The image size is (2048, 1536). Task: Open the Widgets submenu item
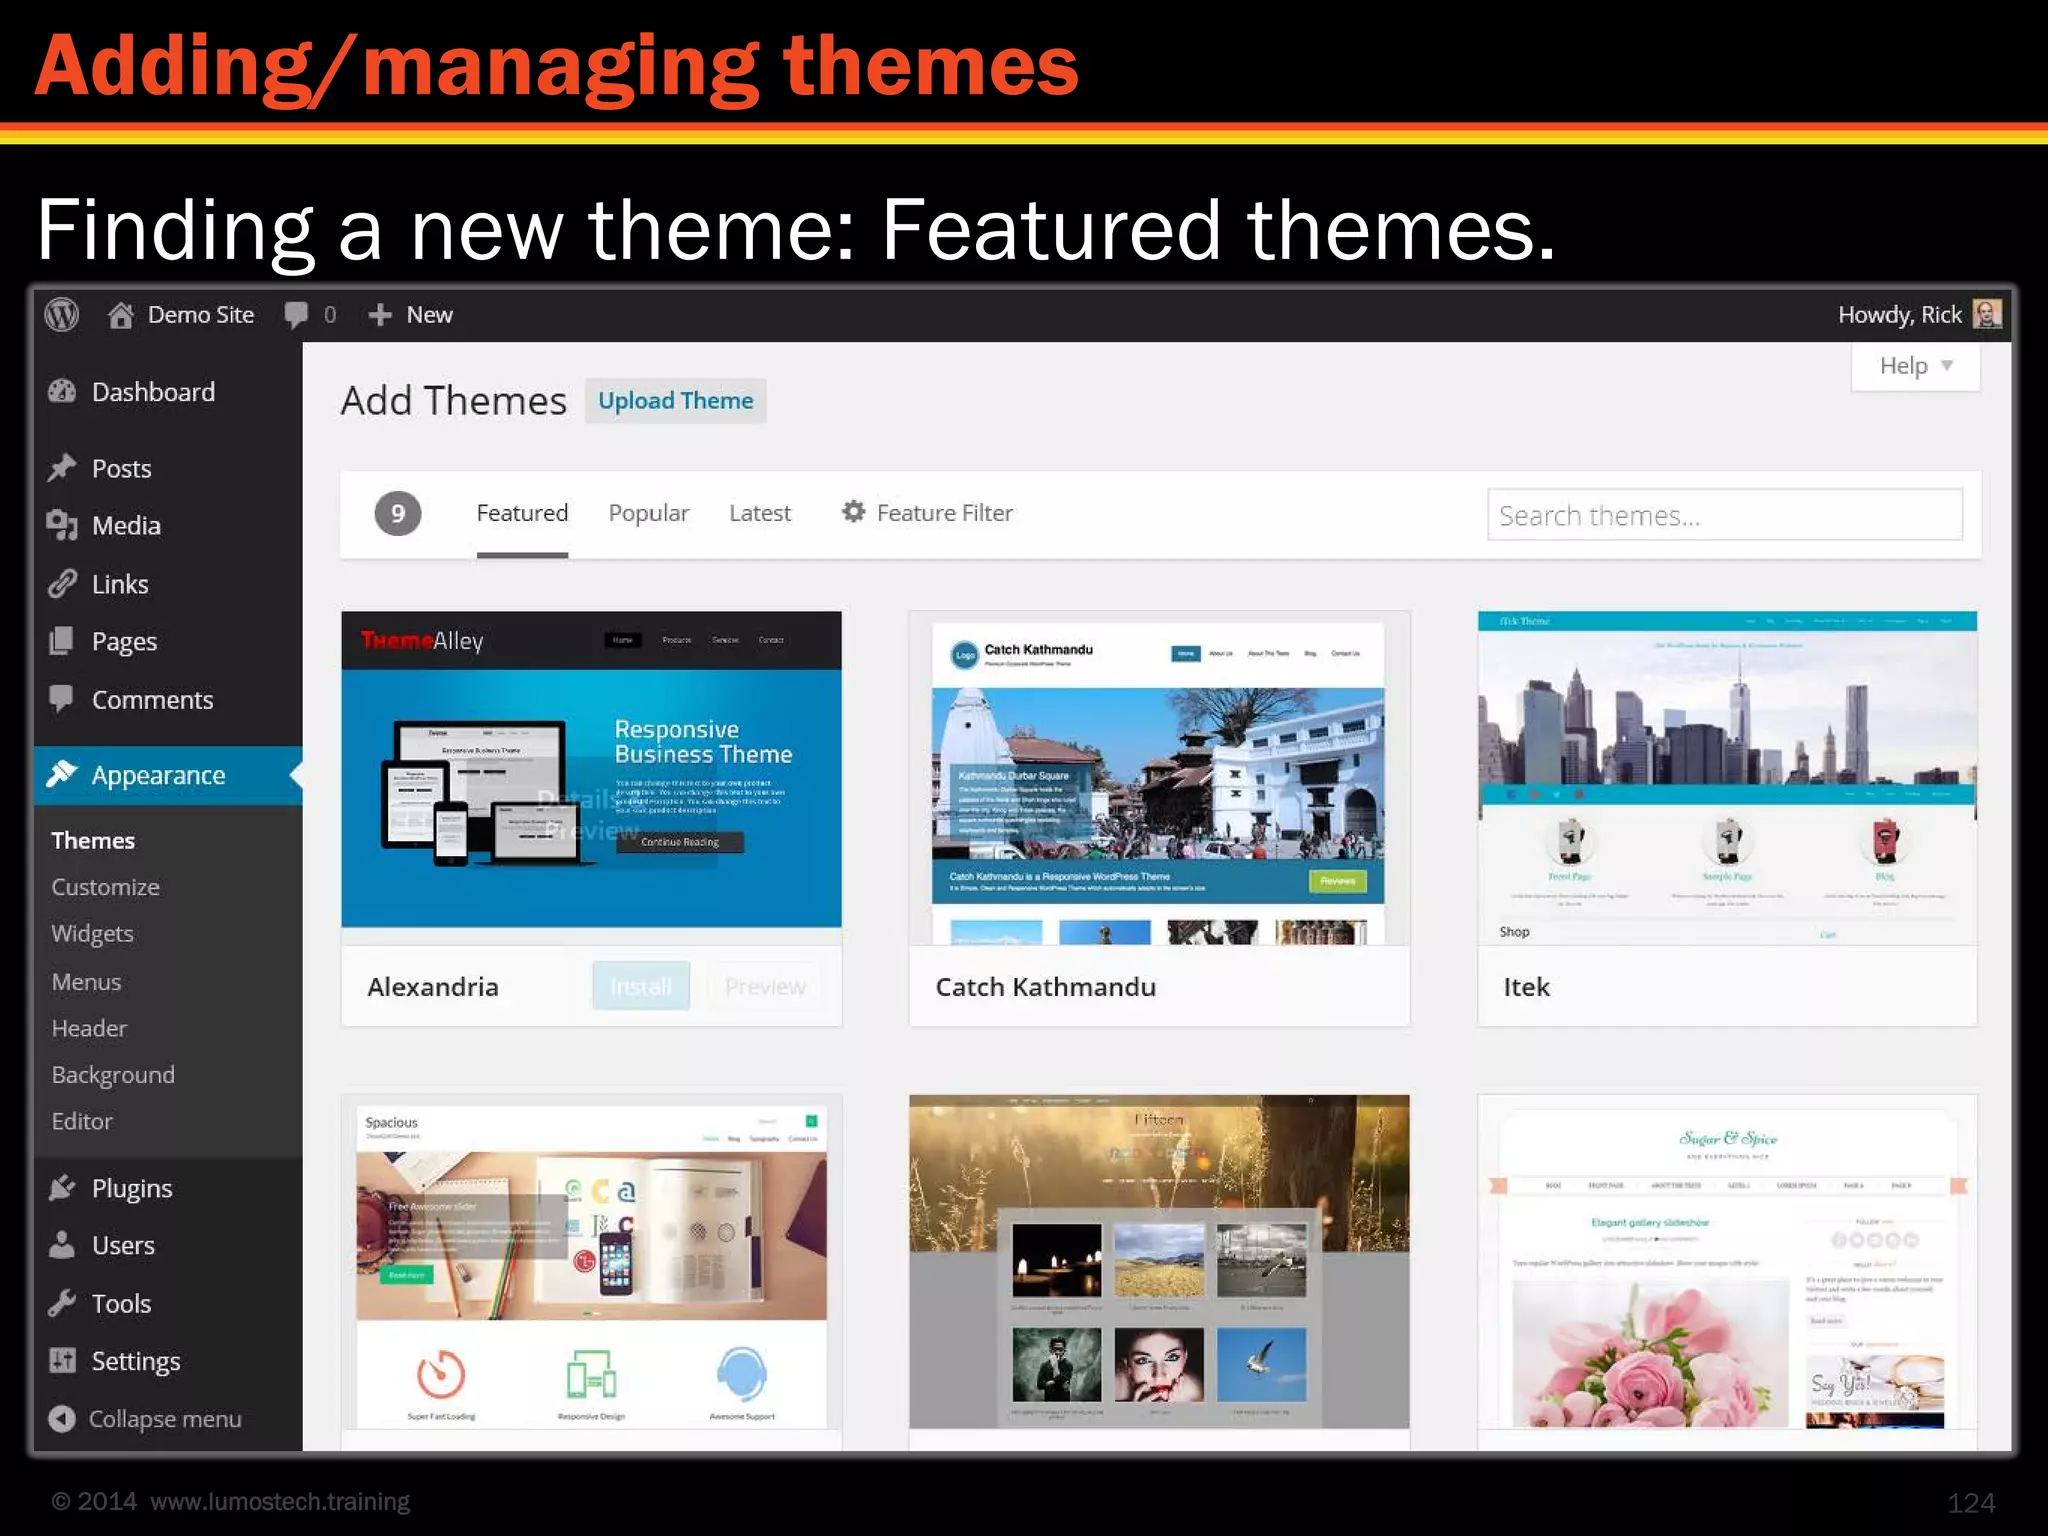92,933
